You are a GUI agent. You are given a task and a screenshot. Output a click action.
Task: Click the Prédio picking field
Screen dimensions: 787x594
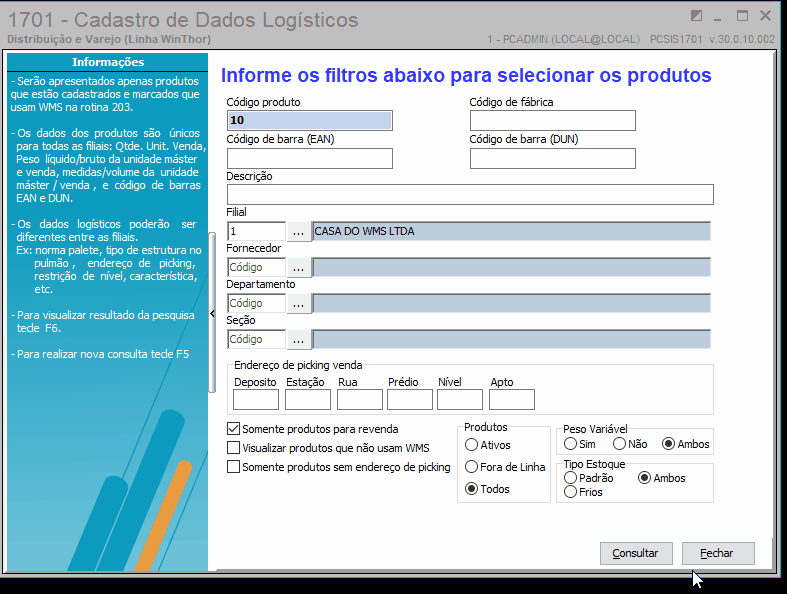click(x=410, y=400)
